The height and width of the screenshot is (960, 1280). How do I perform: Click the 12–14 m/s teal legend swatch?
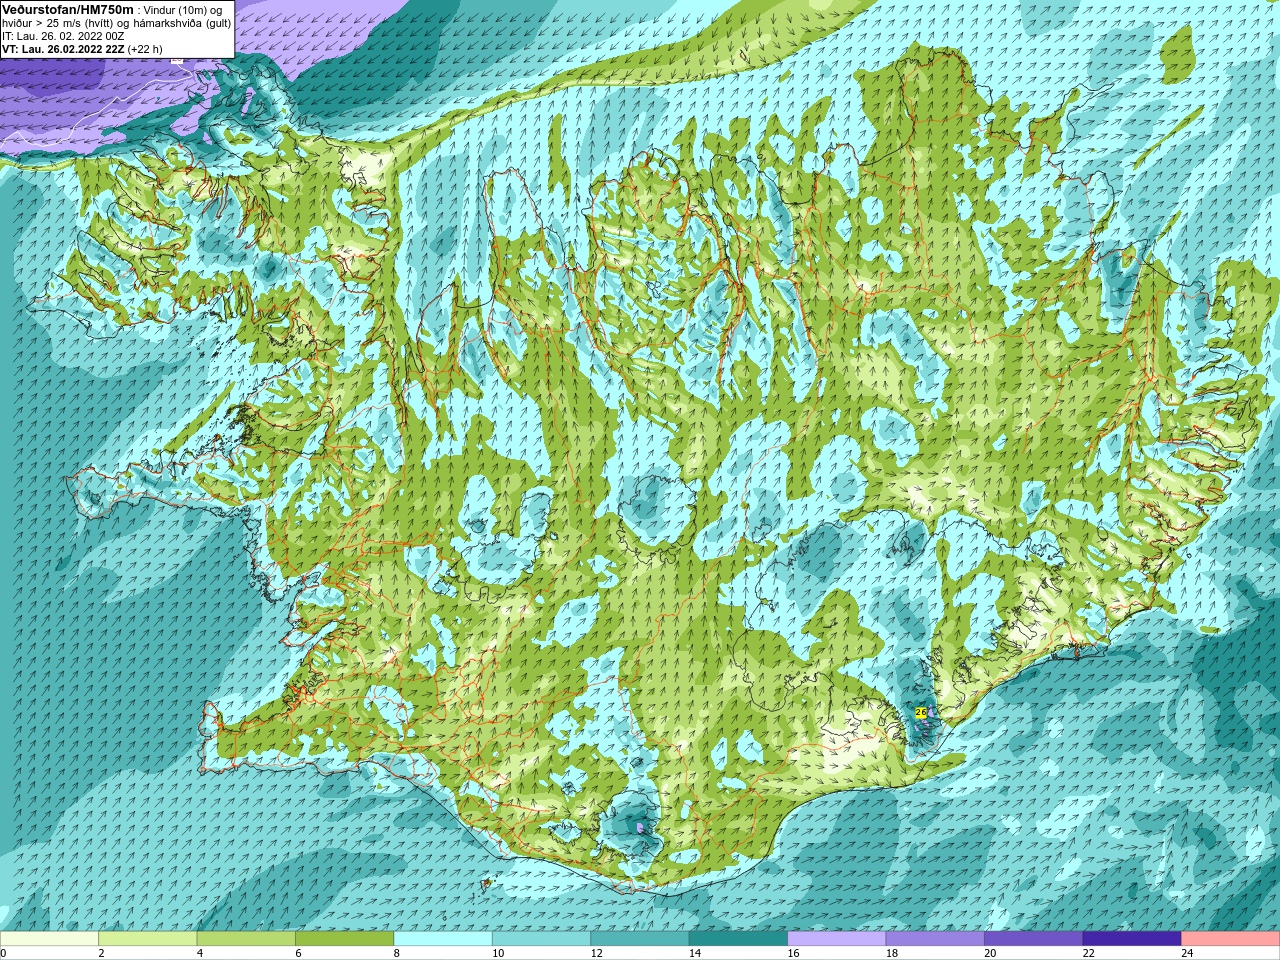[640, 939]
